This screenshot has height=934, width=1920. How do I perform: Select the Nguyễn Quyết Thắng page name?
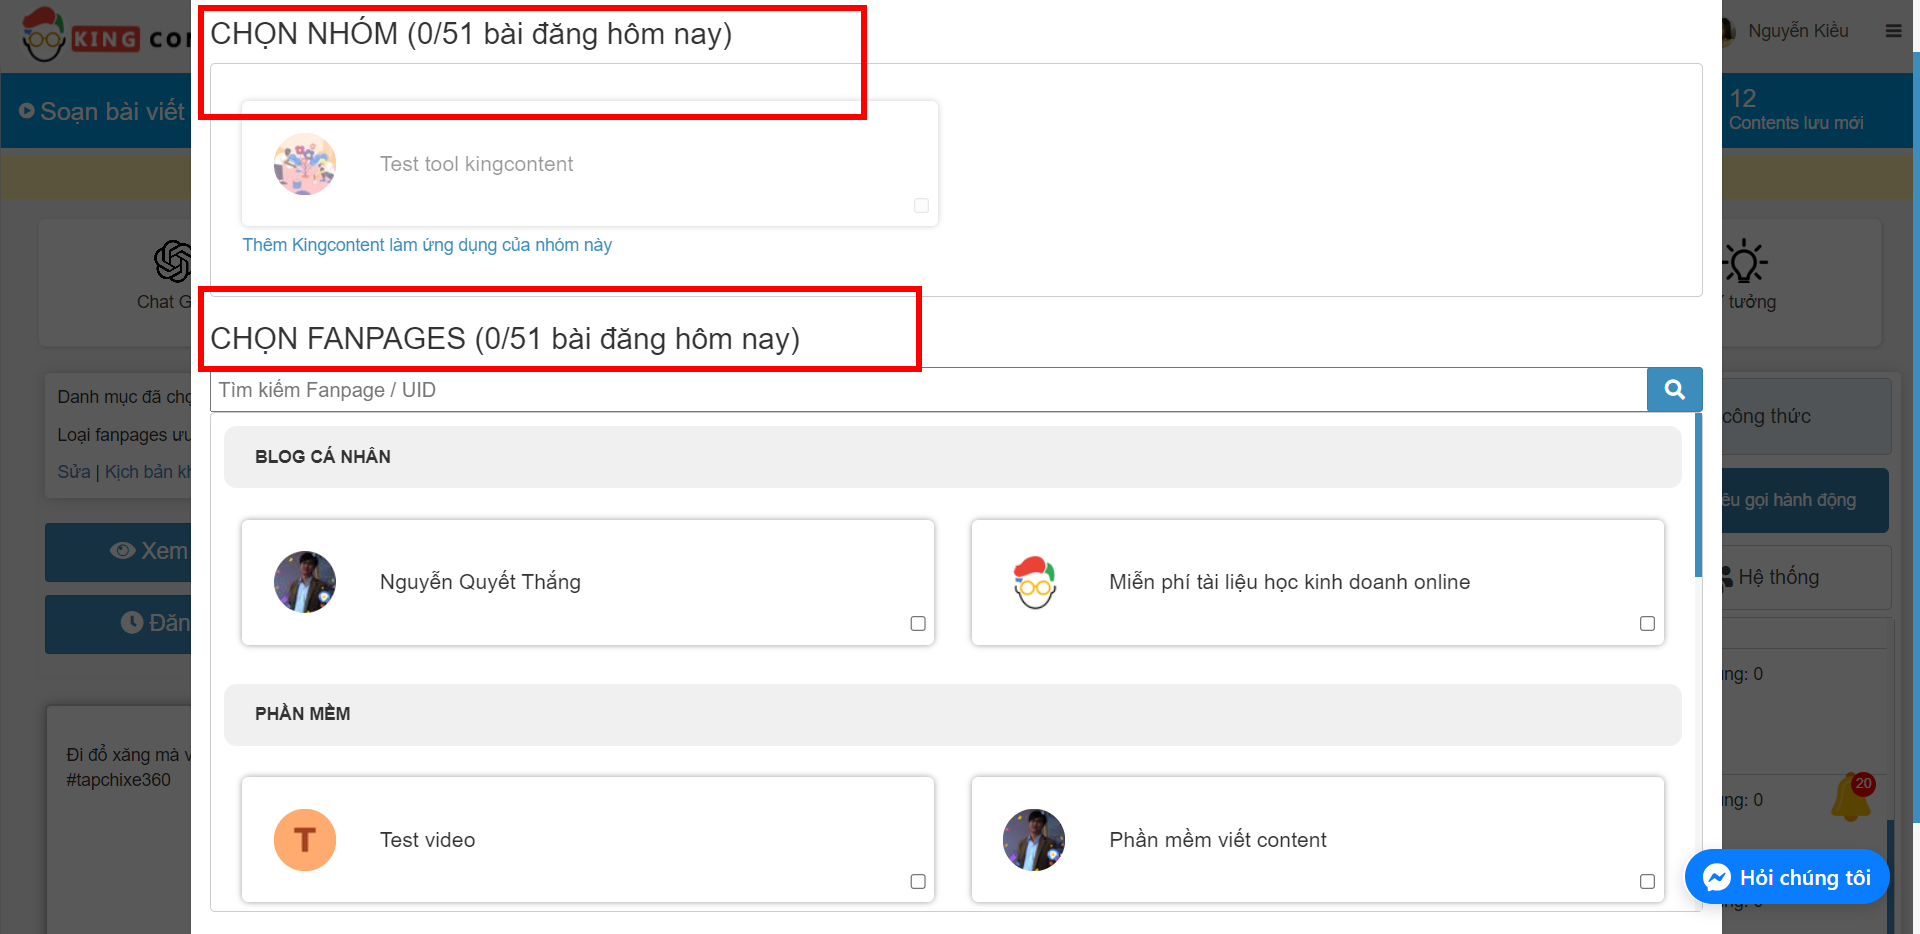click(x=480, y=582)
